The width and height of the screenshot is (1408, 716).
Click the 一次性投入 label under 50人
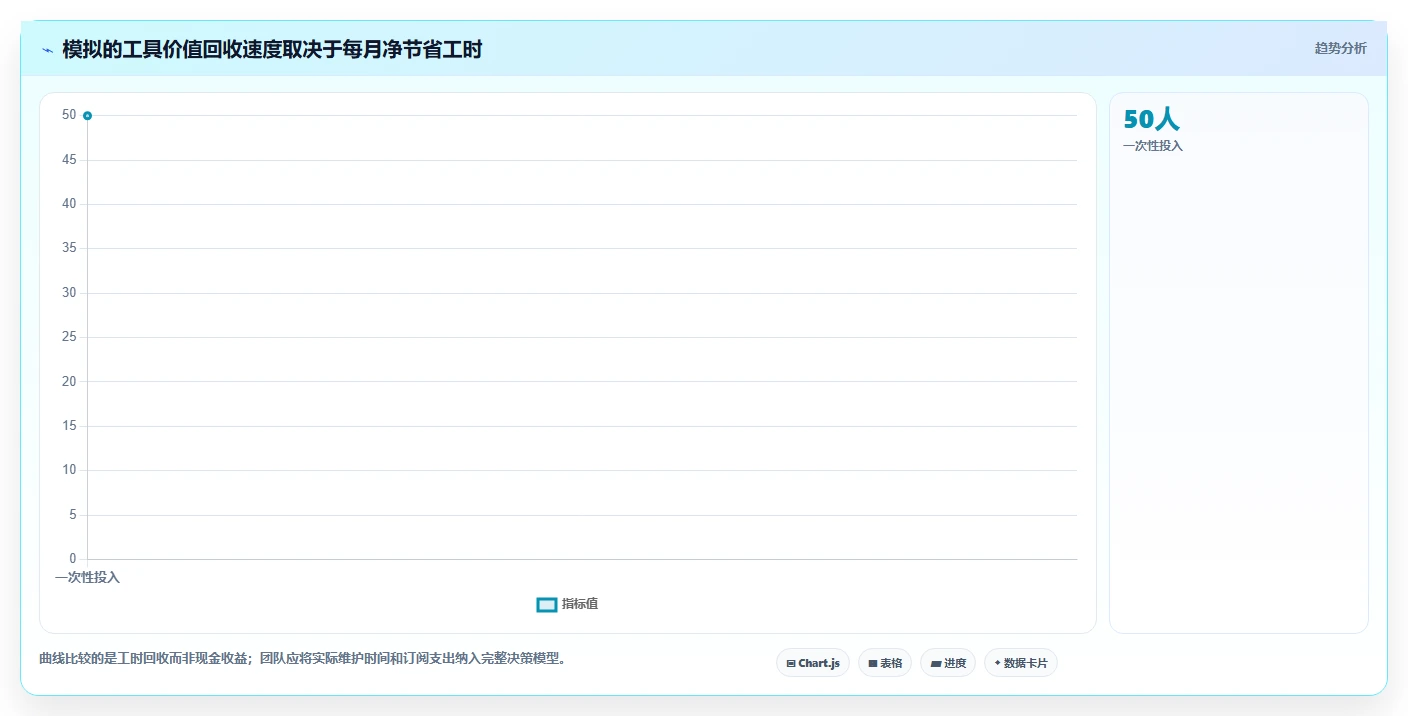tap(1153, 146)
